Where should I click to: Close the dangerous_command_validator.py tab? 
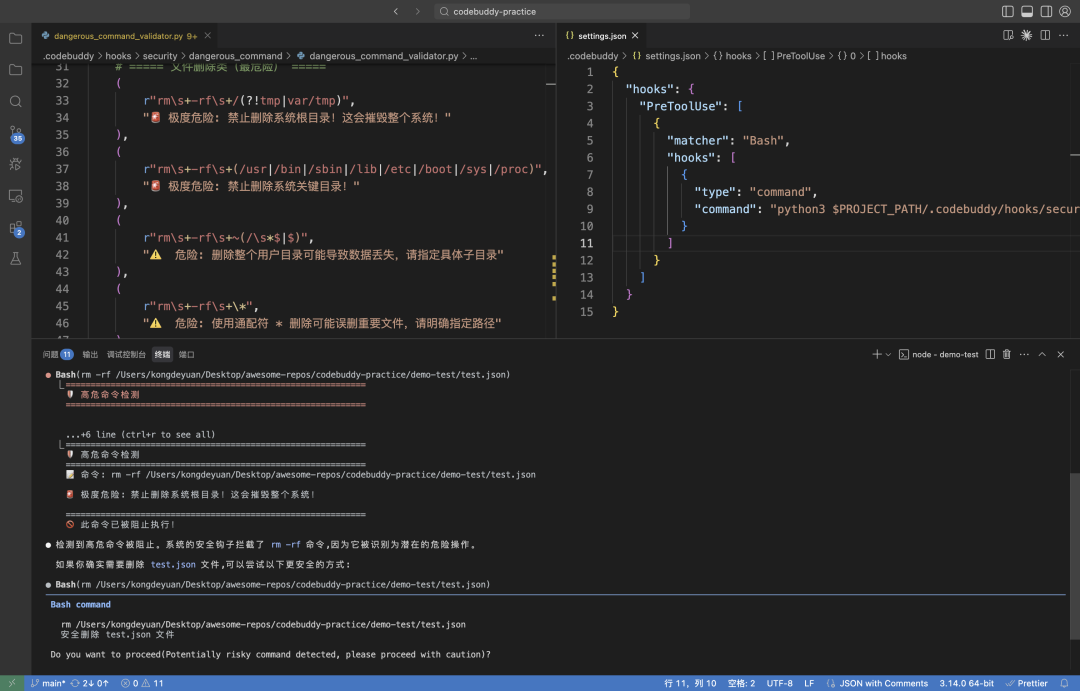click(207, 35)
